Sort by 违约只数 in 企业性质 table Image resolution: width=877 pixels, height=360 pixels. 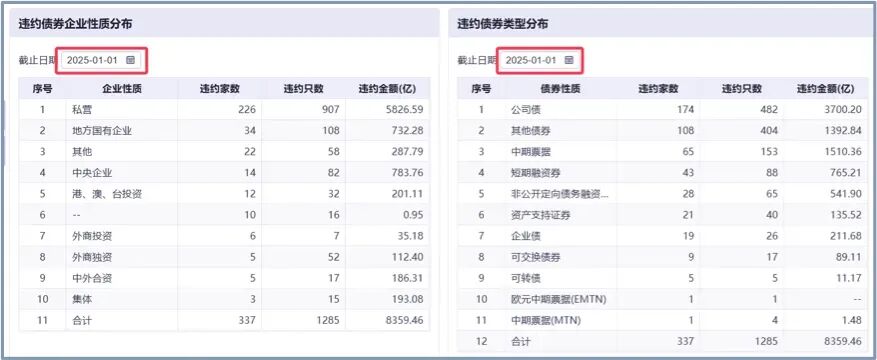point(304,89)
